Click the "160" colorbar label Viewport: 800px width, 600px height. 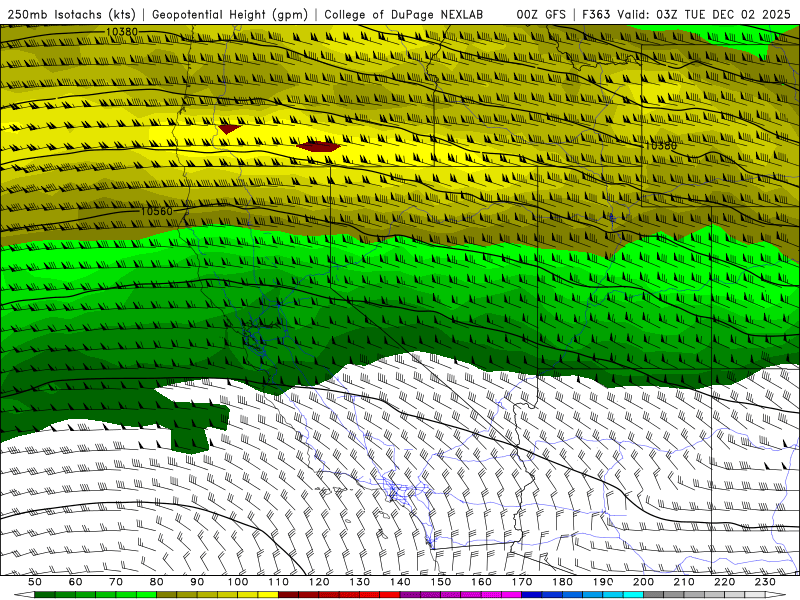(x=481, y=582)
